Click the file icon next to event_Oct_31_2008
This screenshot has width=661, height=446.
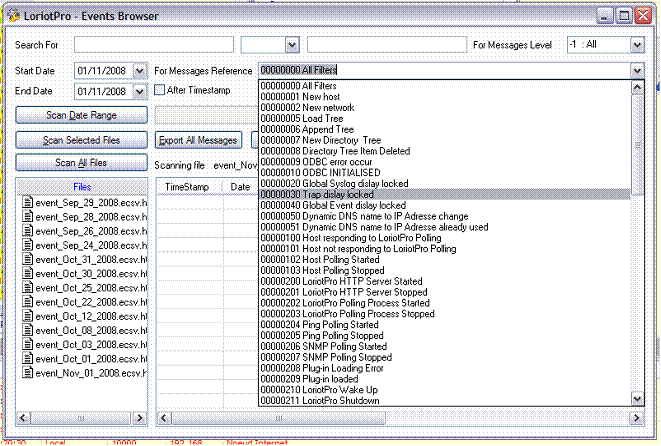[27, 259]
